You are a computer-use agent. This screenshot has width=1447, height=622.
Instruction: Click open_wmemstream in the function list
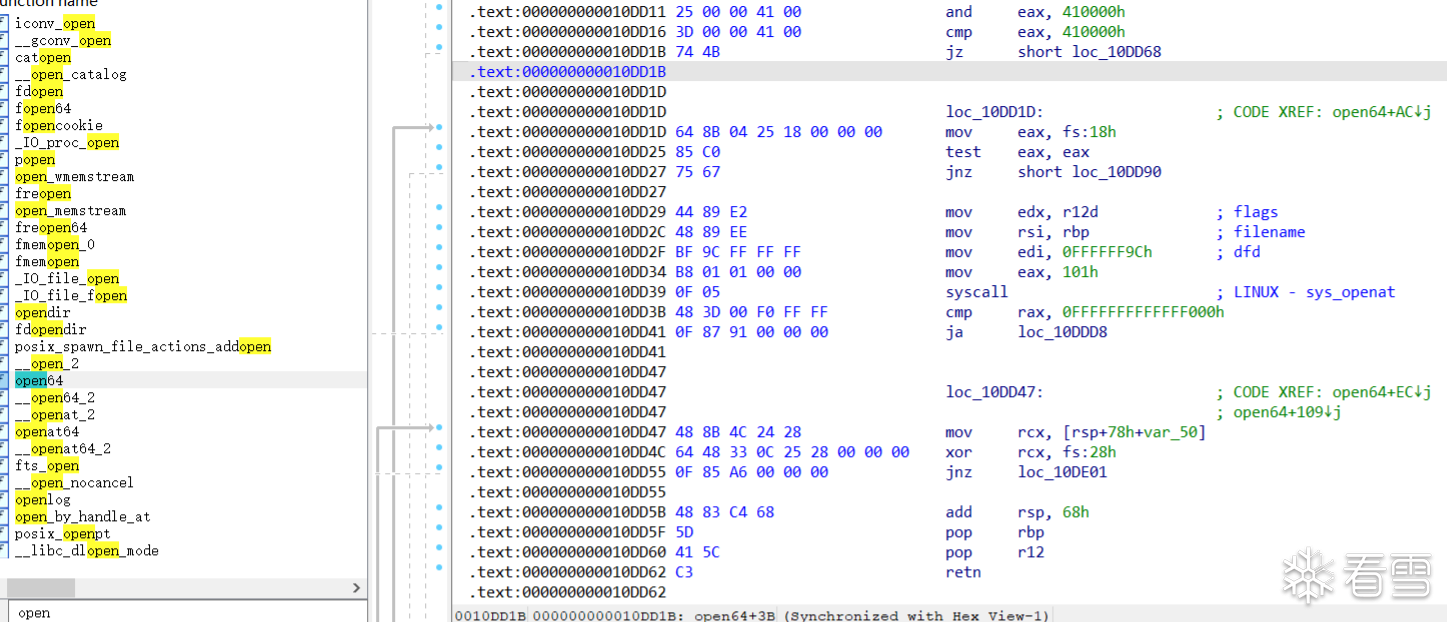click(x=74, y=176)
